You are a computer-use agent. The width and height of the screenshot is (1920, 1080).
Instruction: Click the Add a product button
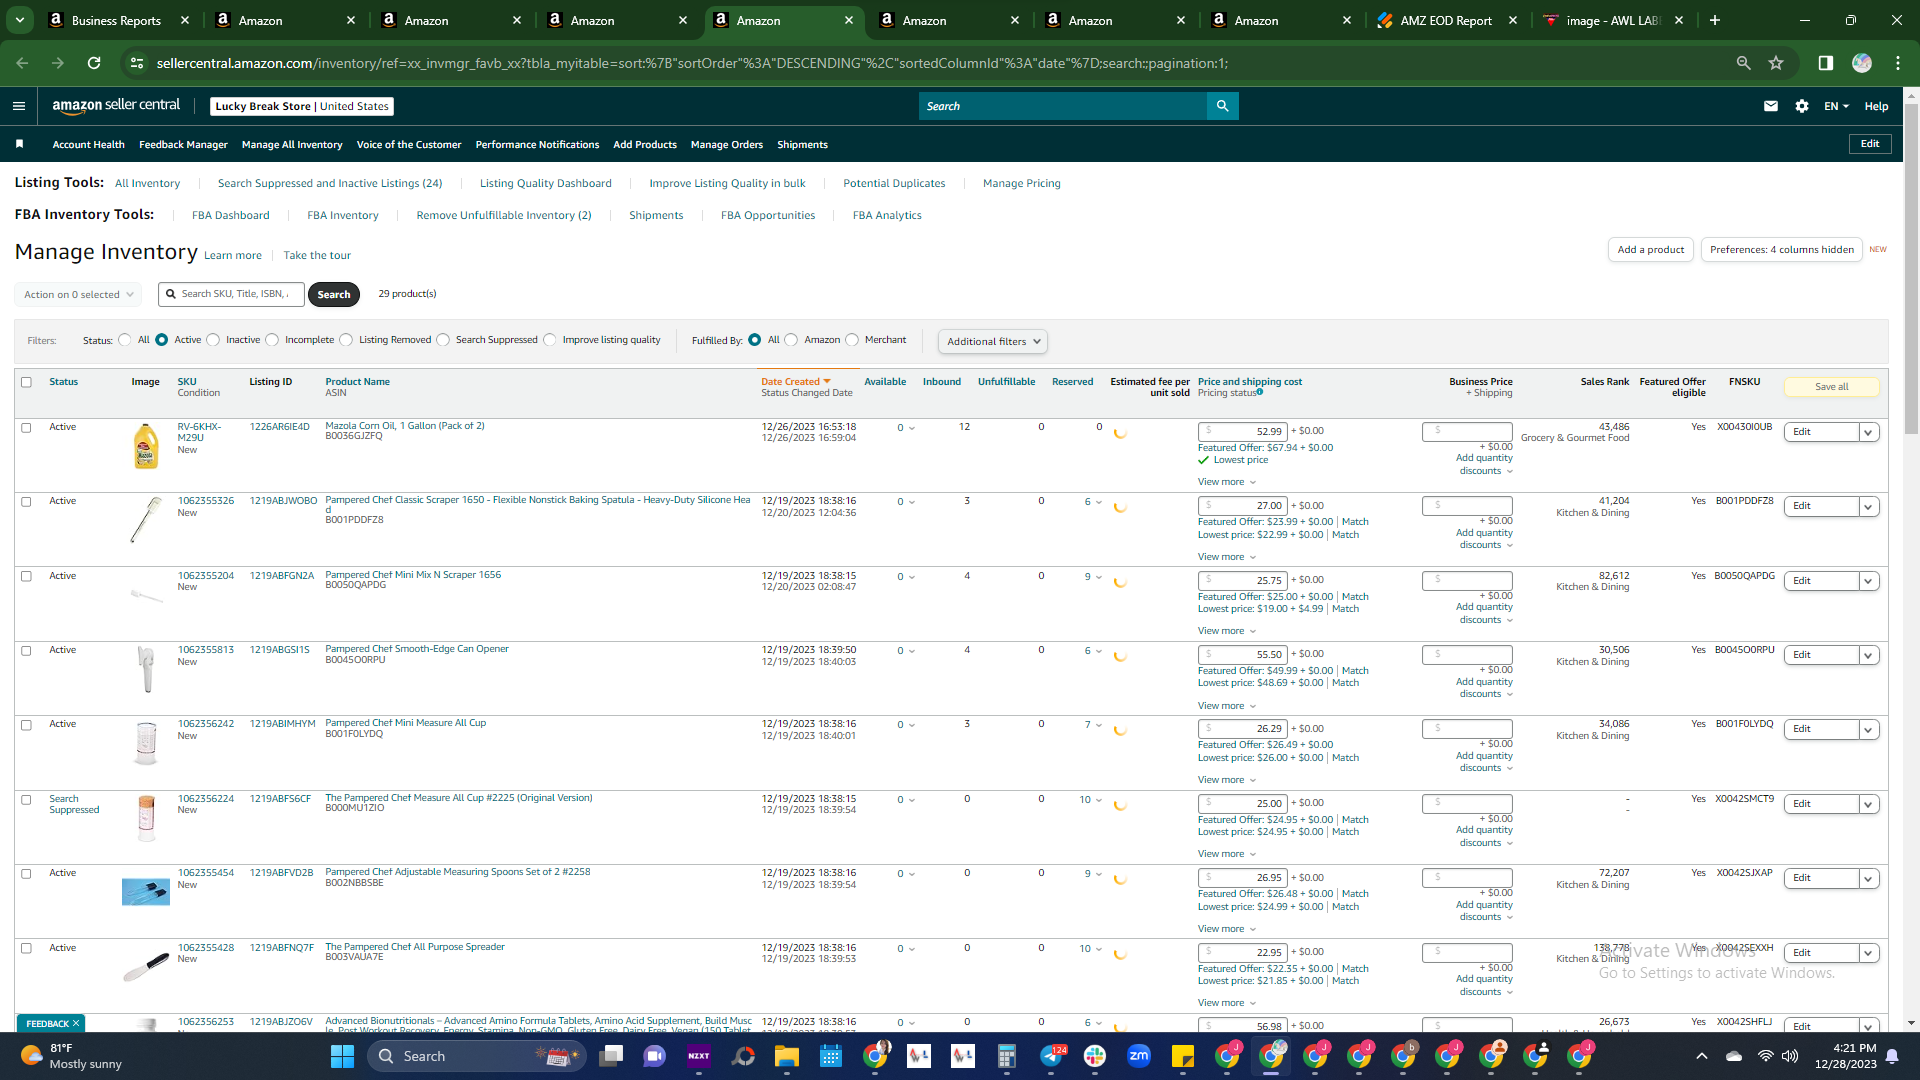tap(1651, 249)
